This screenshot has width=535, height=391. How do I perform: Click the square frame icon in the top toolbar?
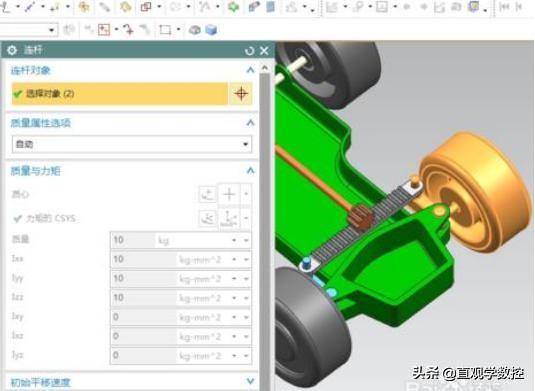(x=381, y=7)
